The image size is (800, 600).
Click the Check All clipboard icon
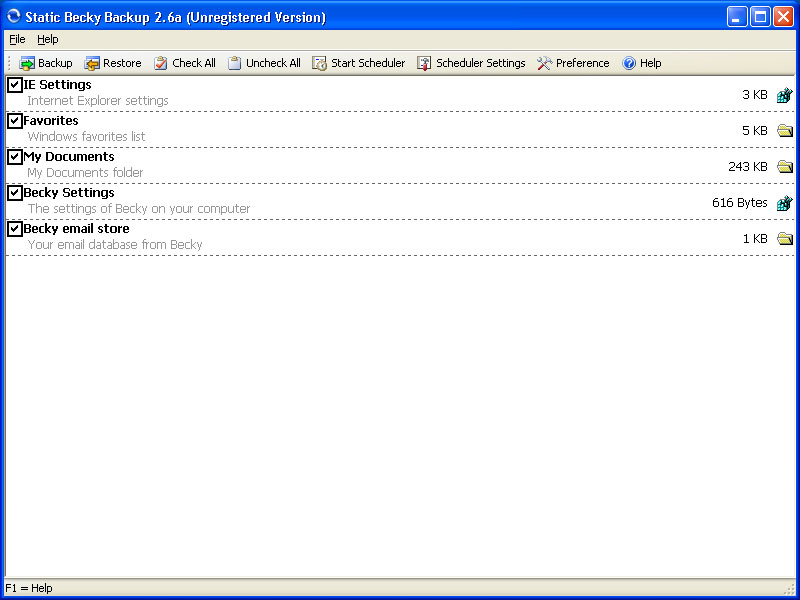tap(161, 63)
